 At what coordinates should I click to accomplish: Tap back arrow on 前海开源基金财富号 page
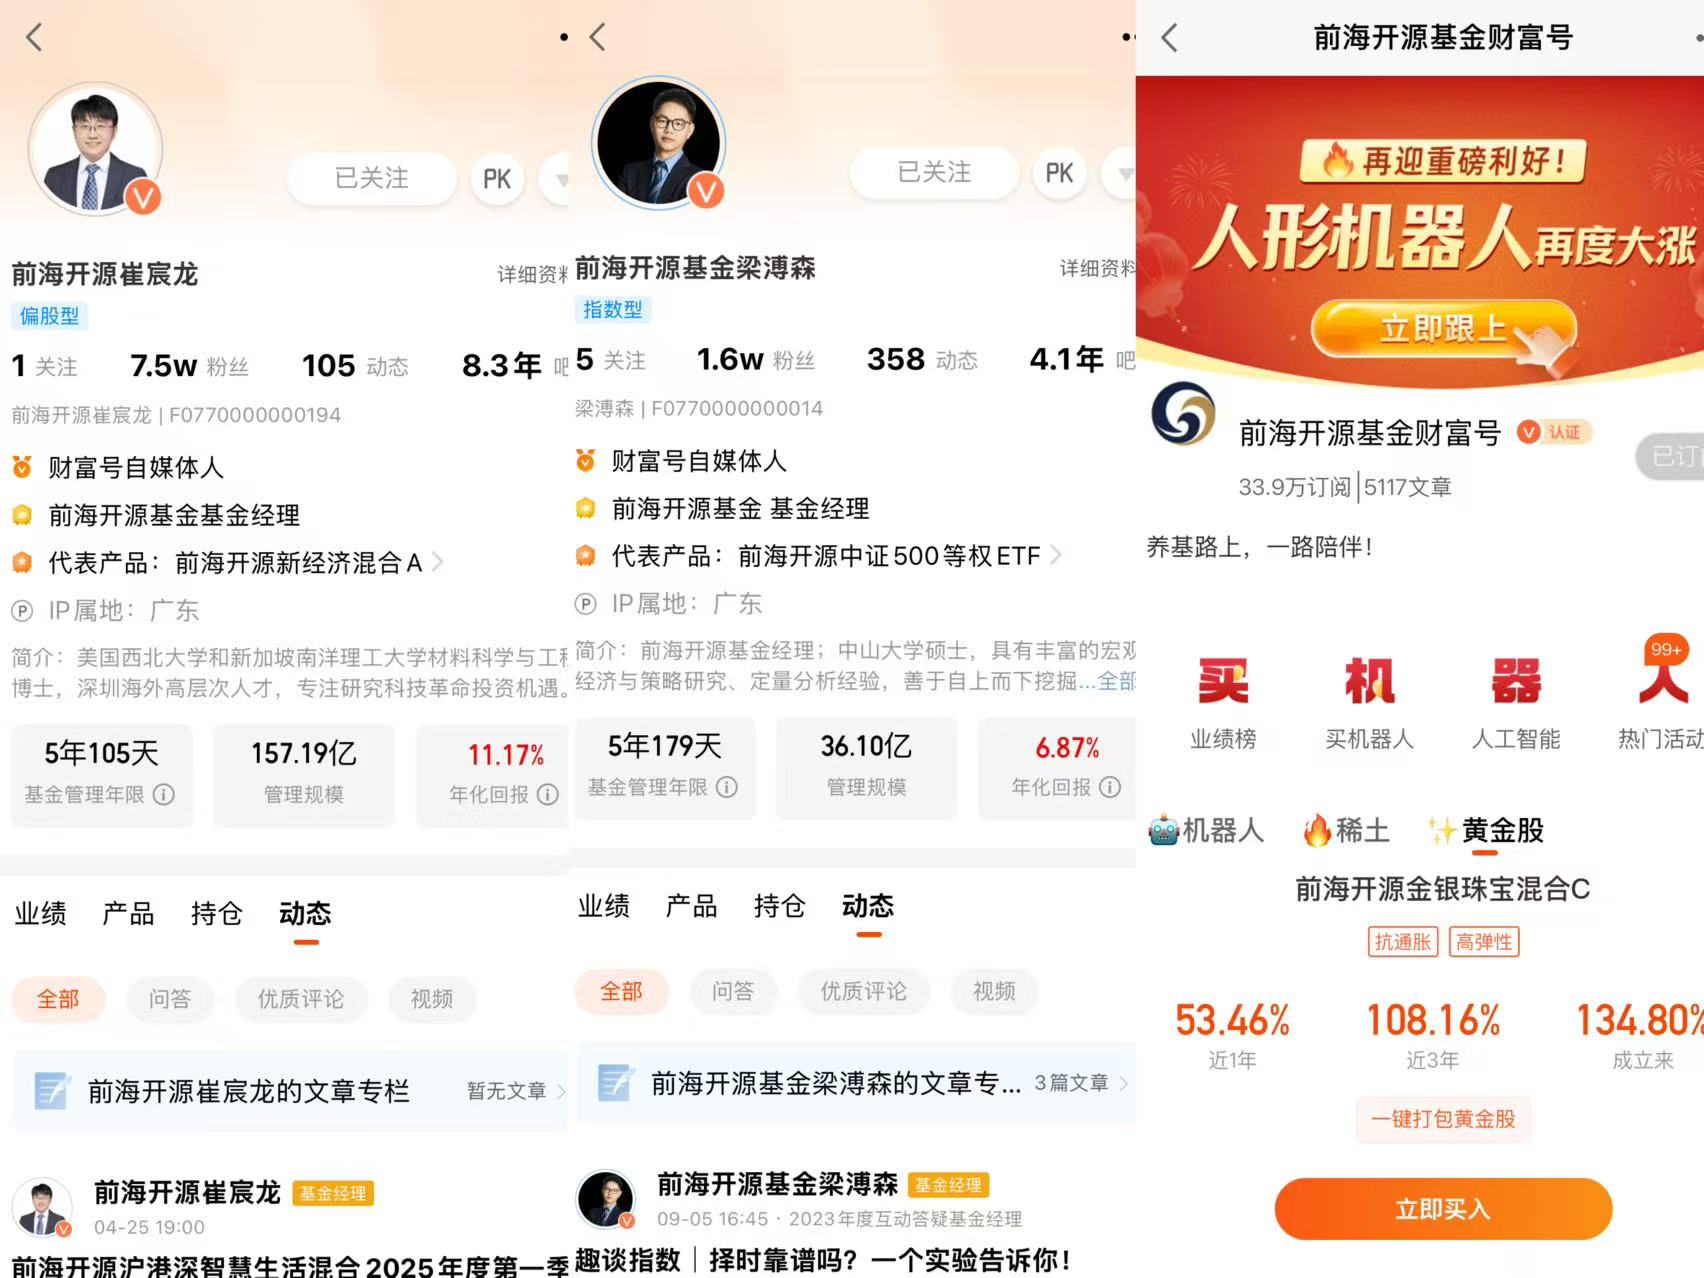coord(1169,38)
